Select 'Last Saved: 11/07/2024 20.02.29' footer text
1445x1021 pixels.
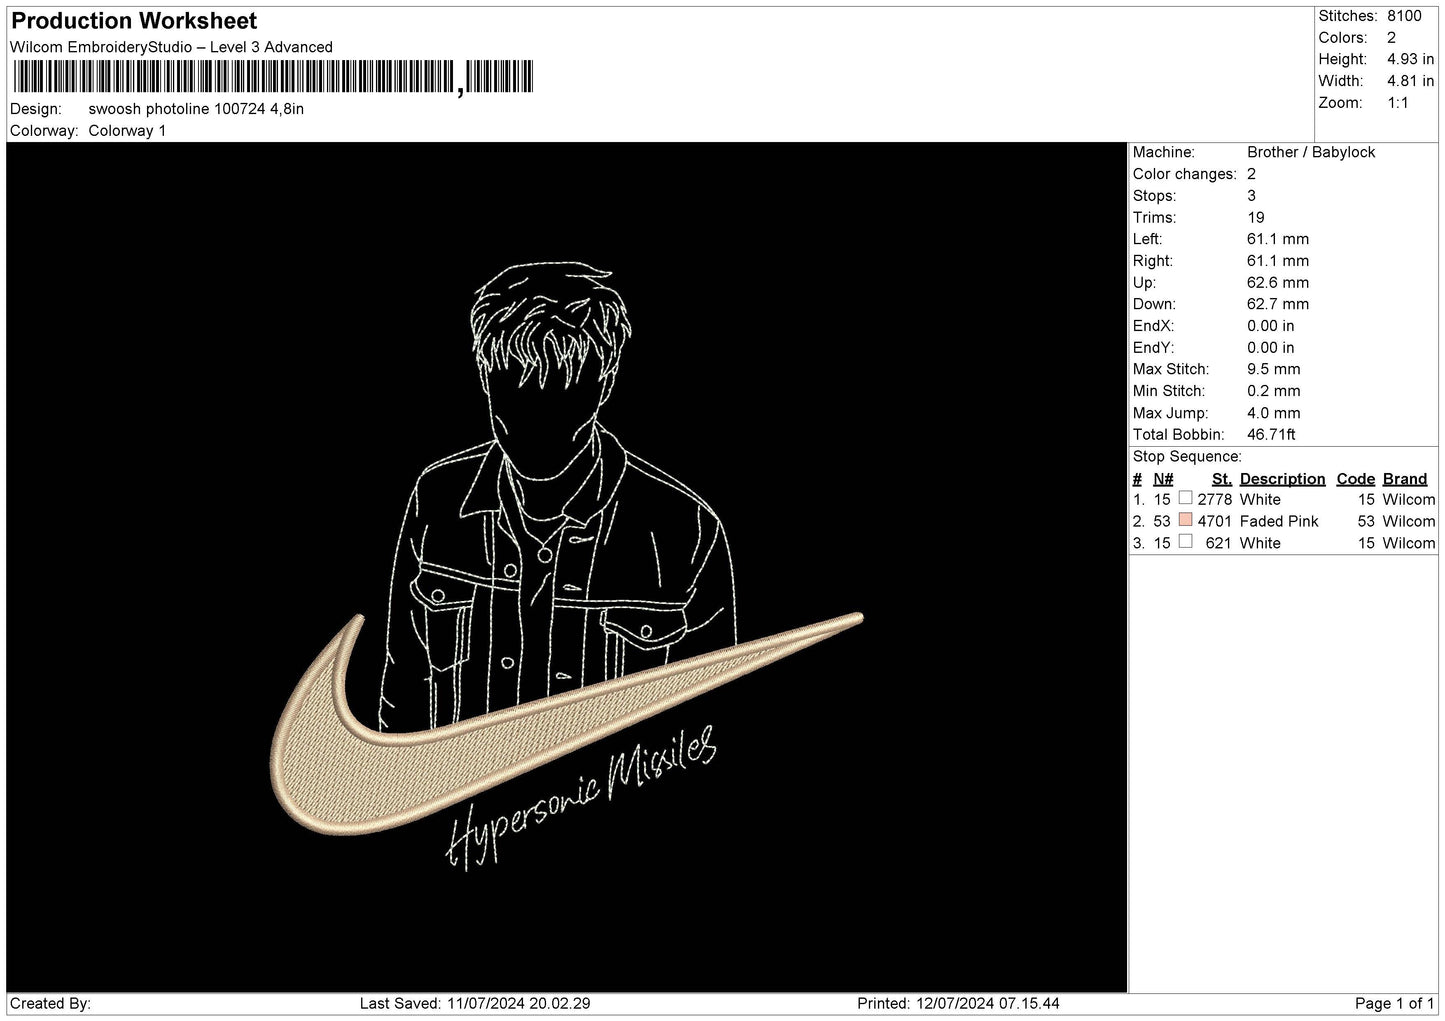(475, 1003)
